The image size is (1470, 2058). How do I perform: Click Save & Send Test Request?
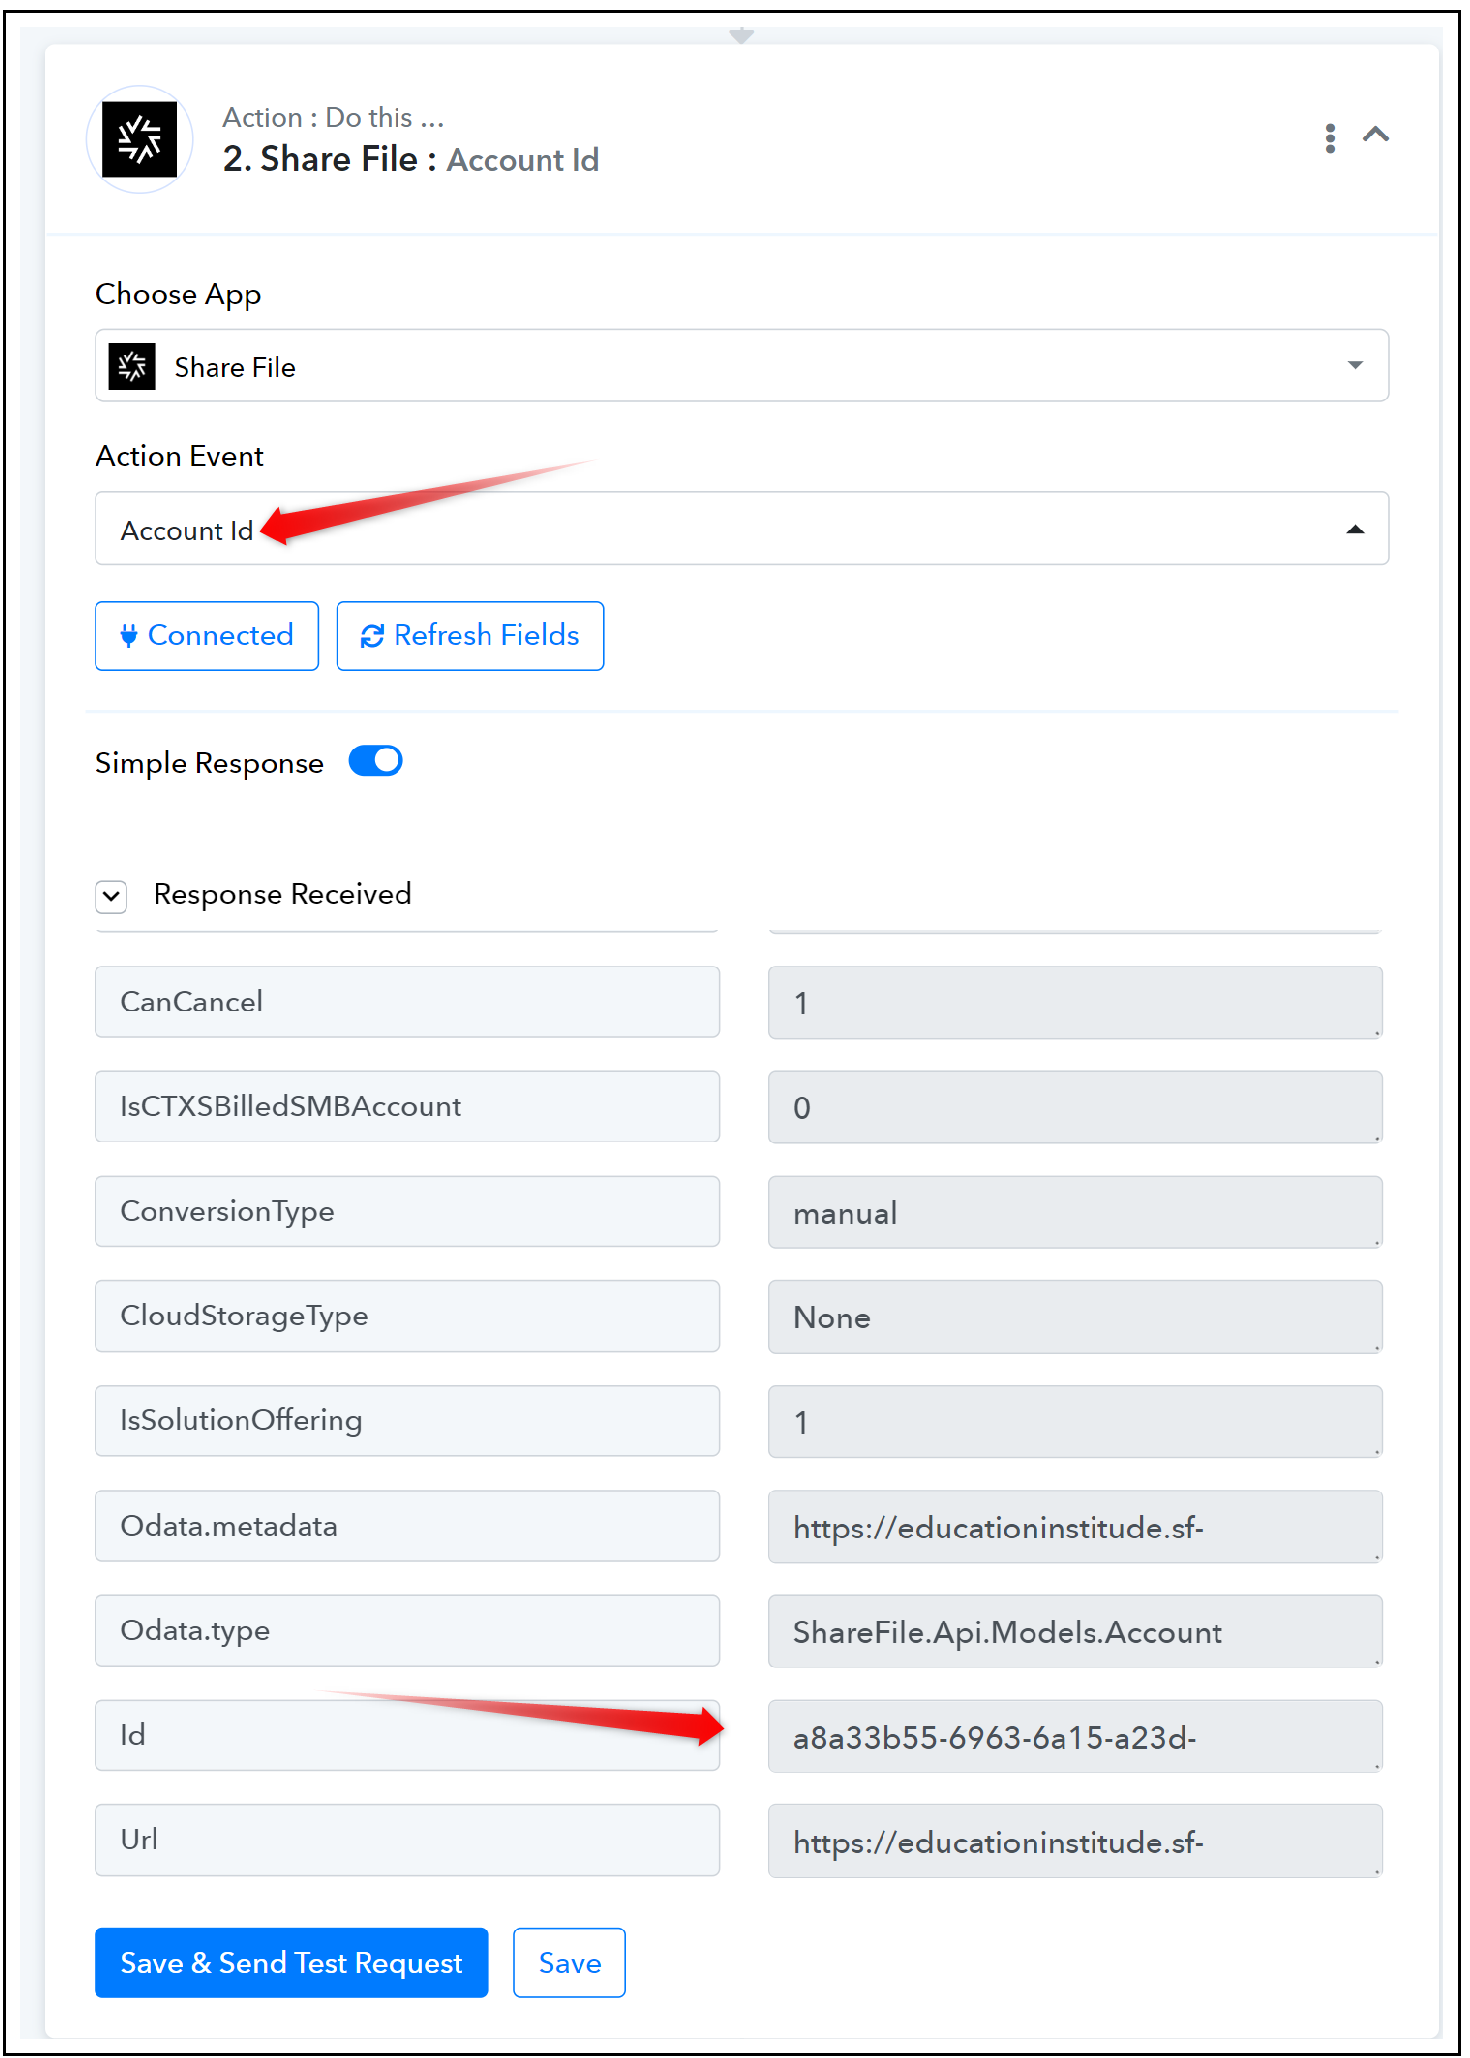click(x=292, y=1963)
